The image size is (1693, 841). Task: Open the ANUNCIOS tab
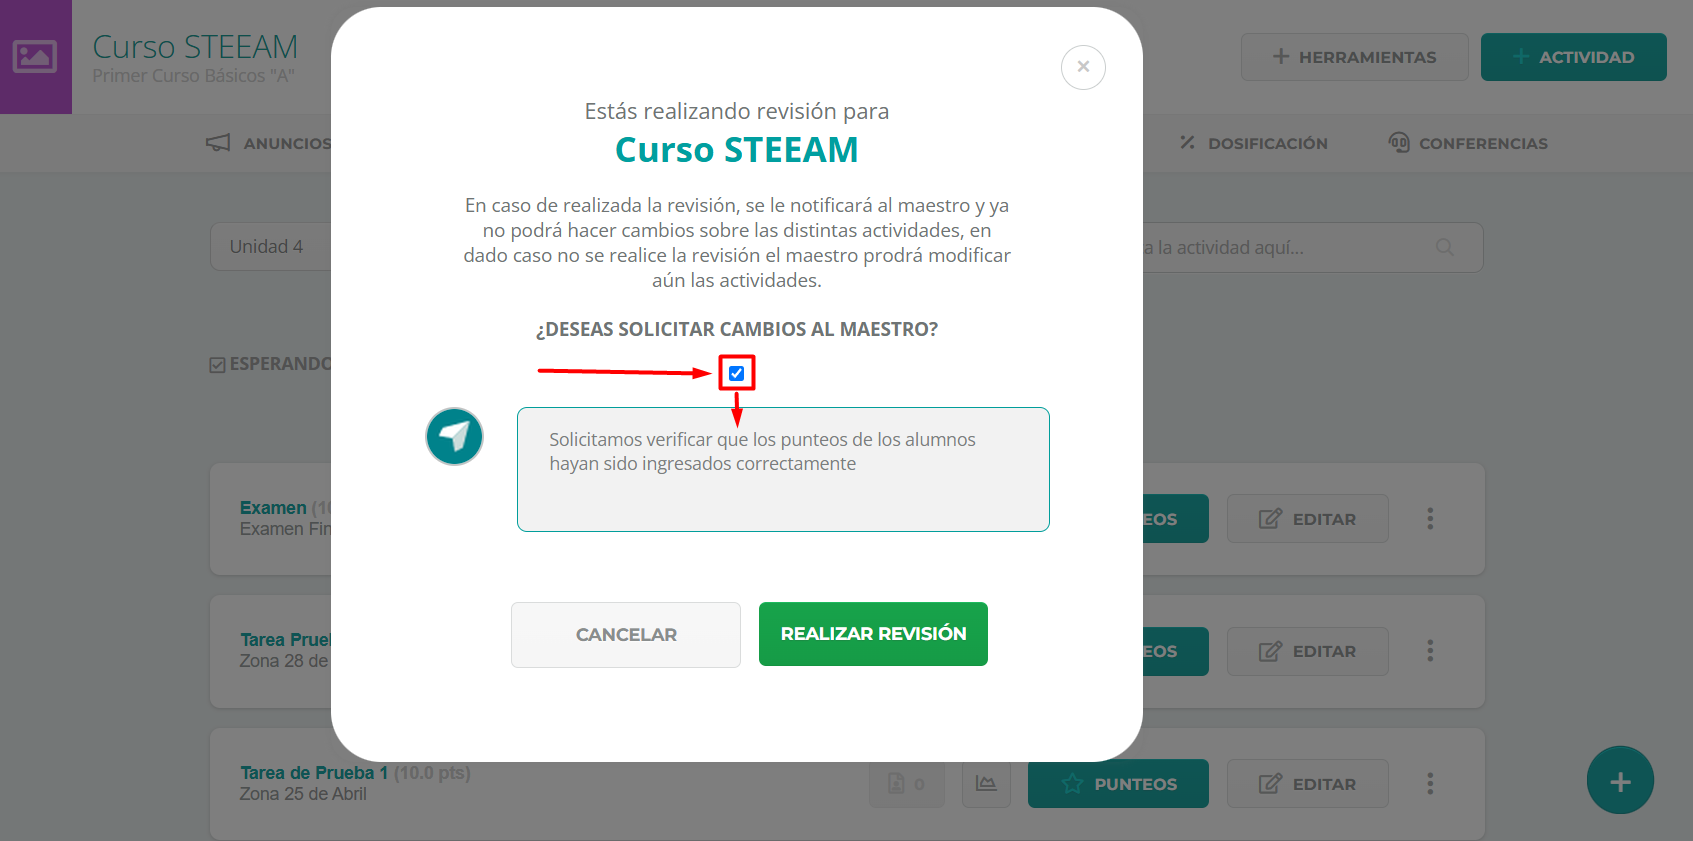(268, 143)
